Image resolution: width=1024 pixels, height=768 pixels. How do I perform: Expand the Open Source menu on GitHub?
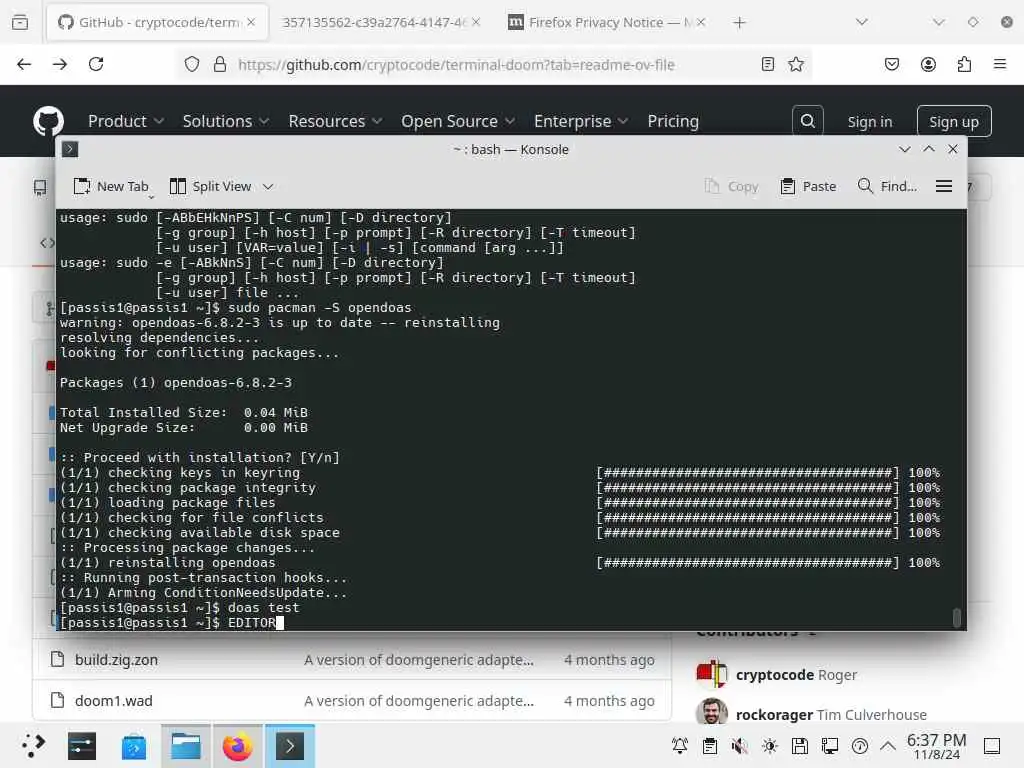pos(458,121)
